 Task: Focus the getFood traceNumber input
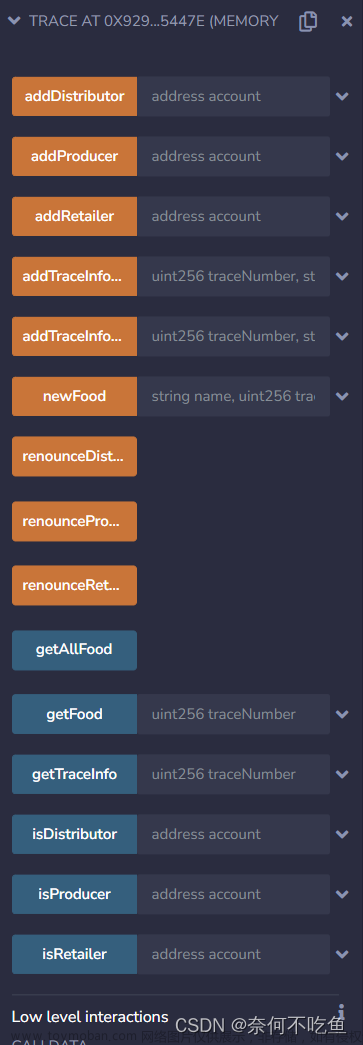click(233, 714)
